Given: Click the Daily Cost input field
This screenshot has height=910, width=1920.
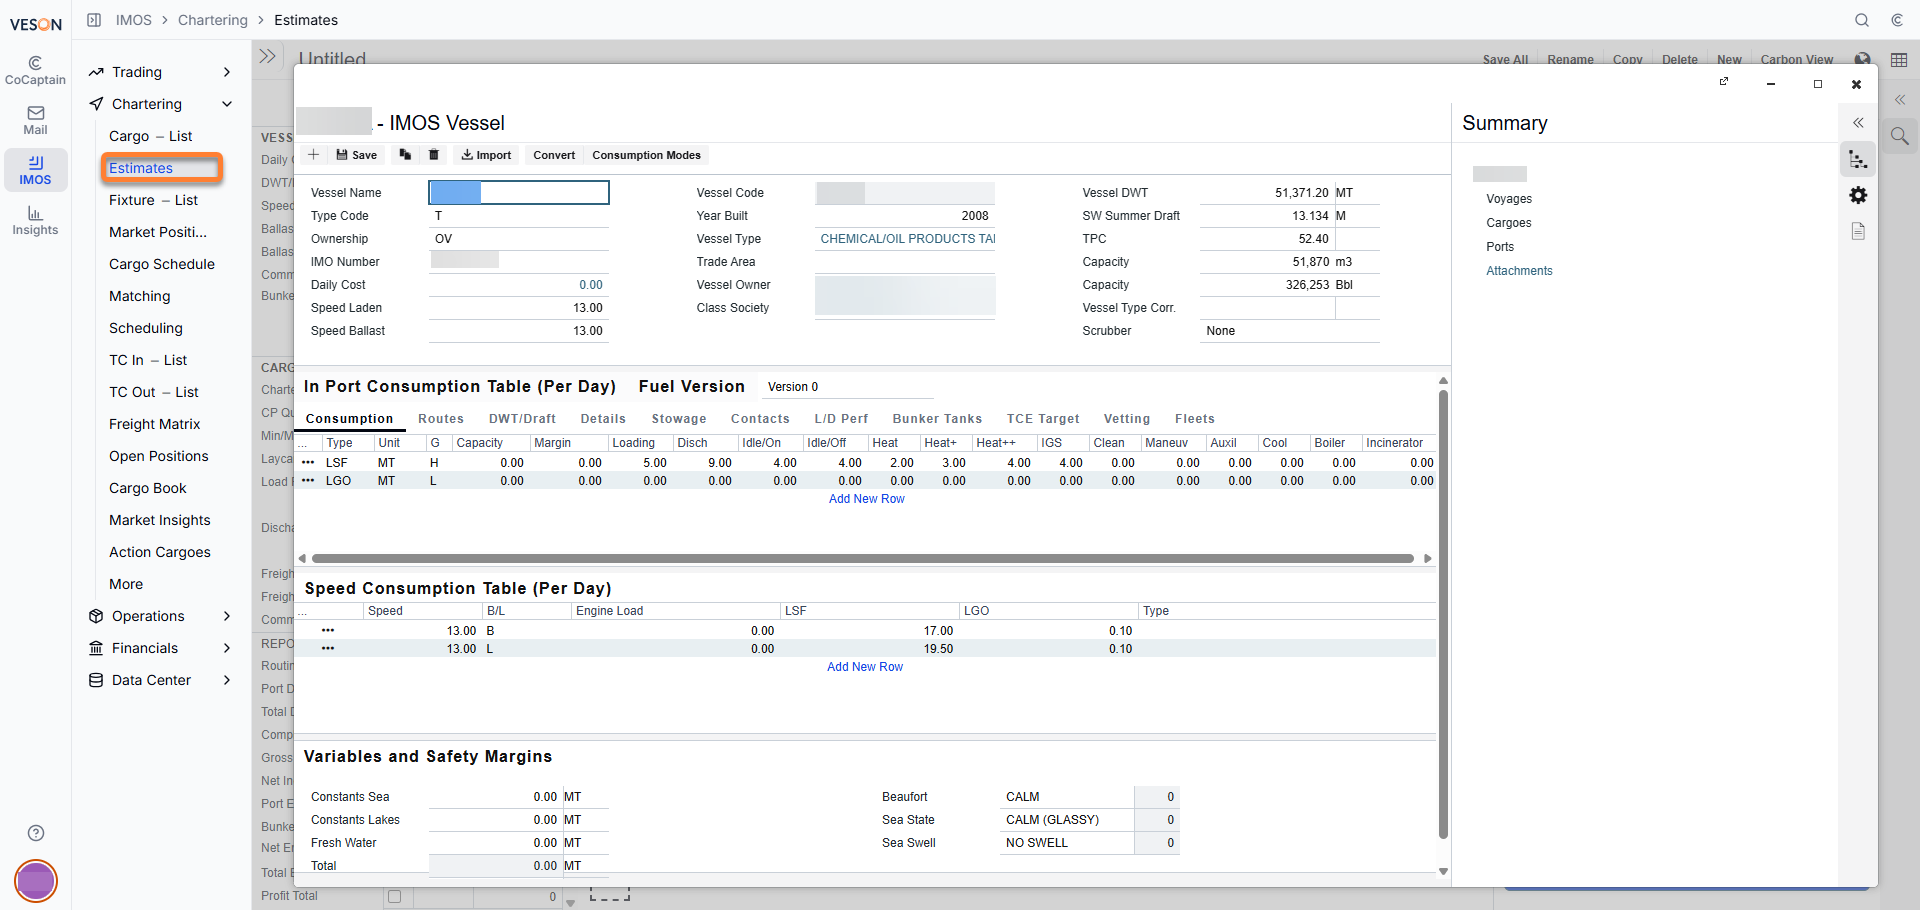Looking at the screenshot, I should (x=518, y=285).
